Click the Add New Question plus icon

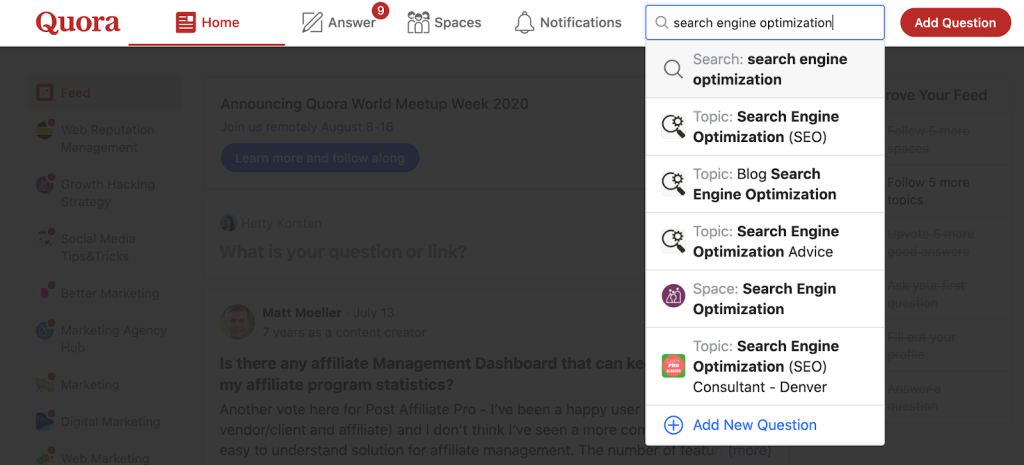(x=673, y=425)
